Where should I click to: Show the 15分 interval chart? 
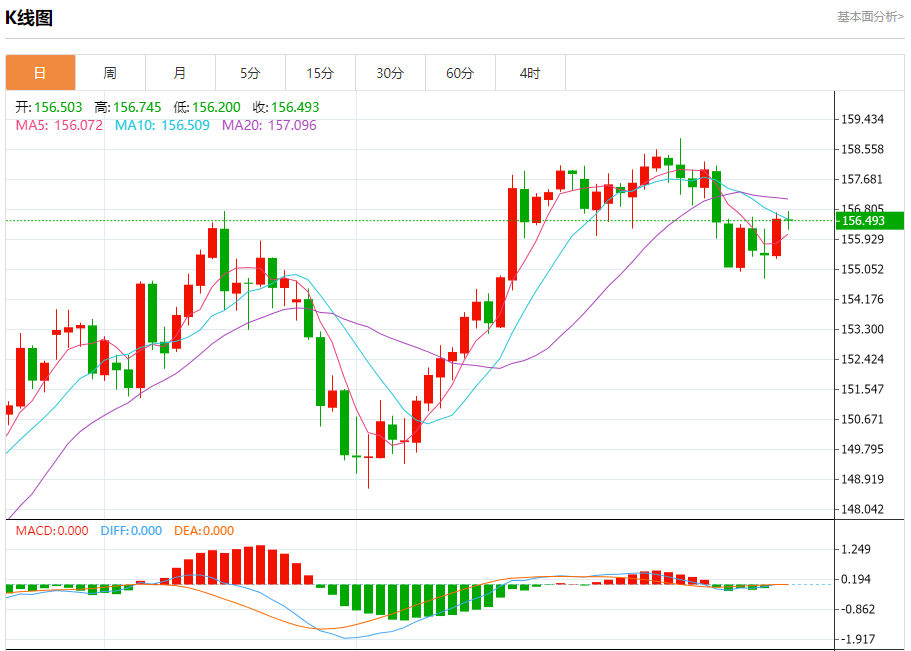click(x=320, y=73)
